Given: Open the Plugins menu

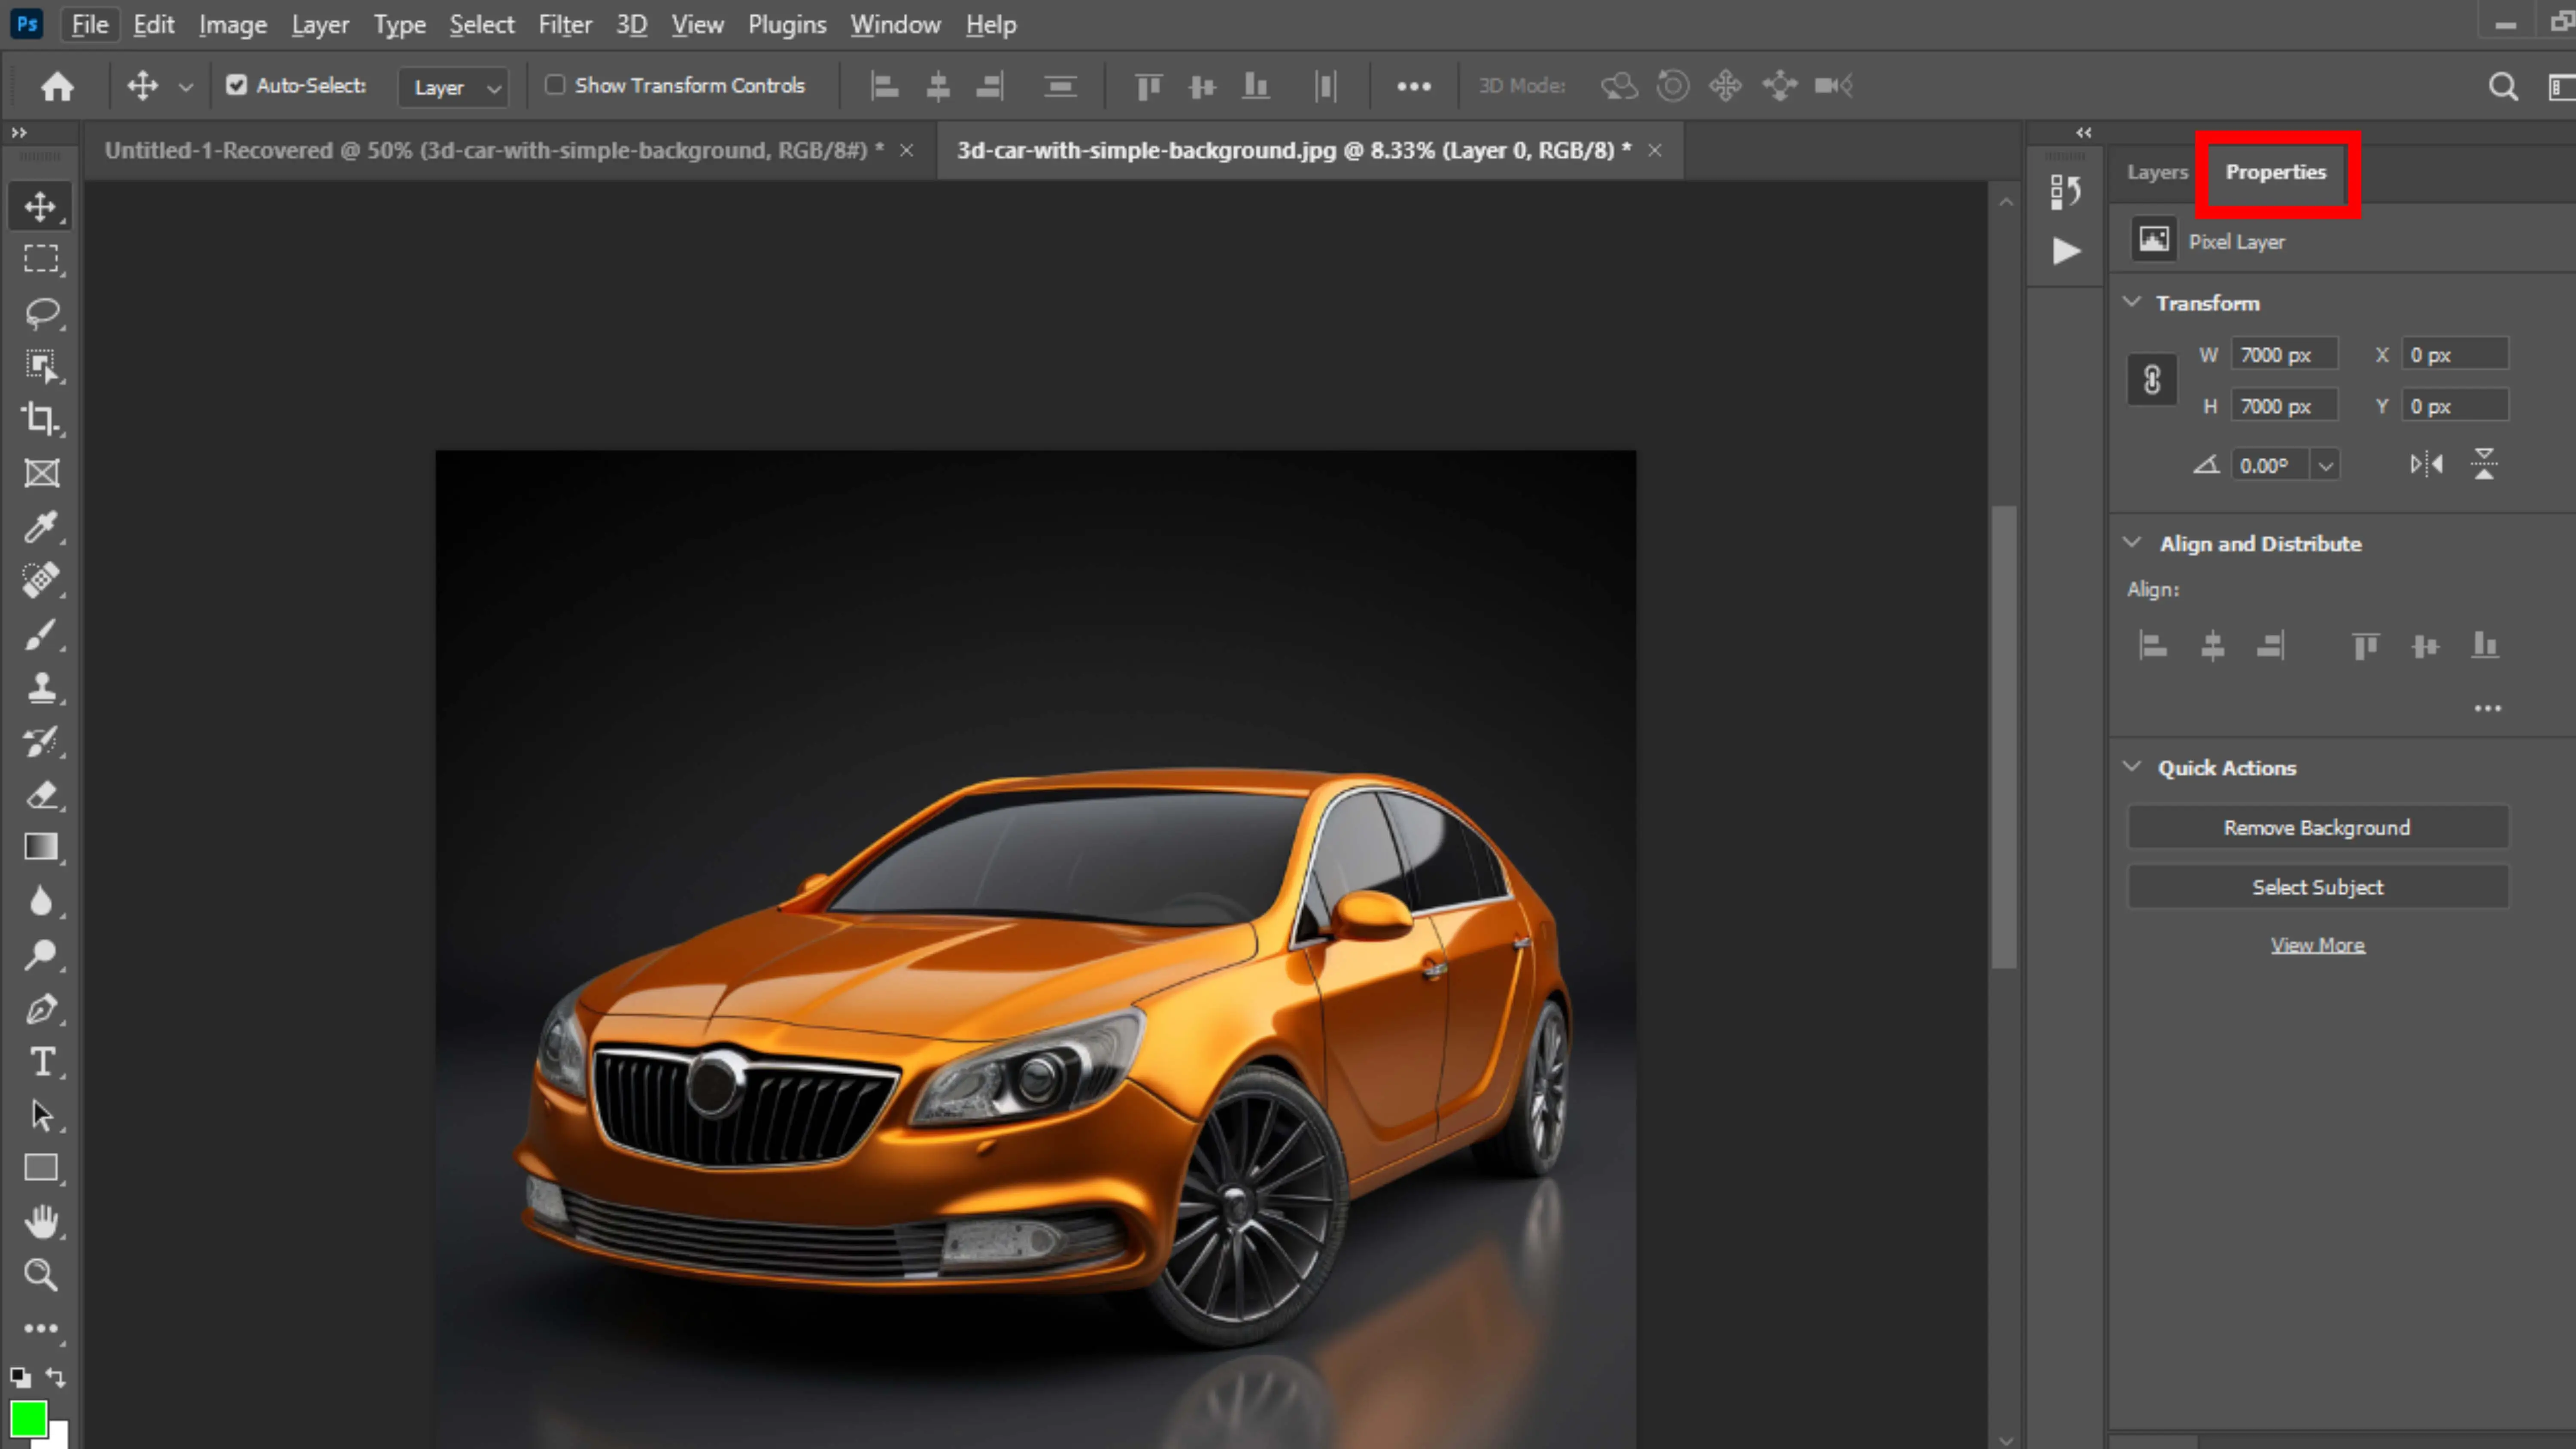Looking at the screenshot, I should click(x=787, y=25).
